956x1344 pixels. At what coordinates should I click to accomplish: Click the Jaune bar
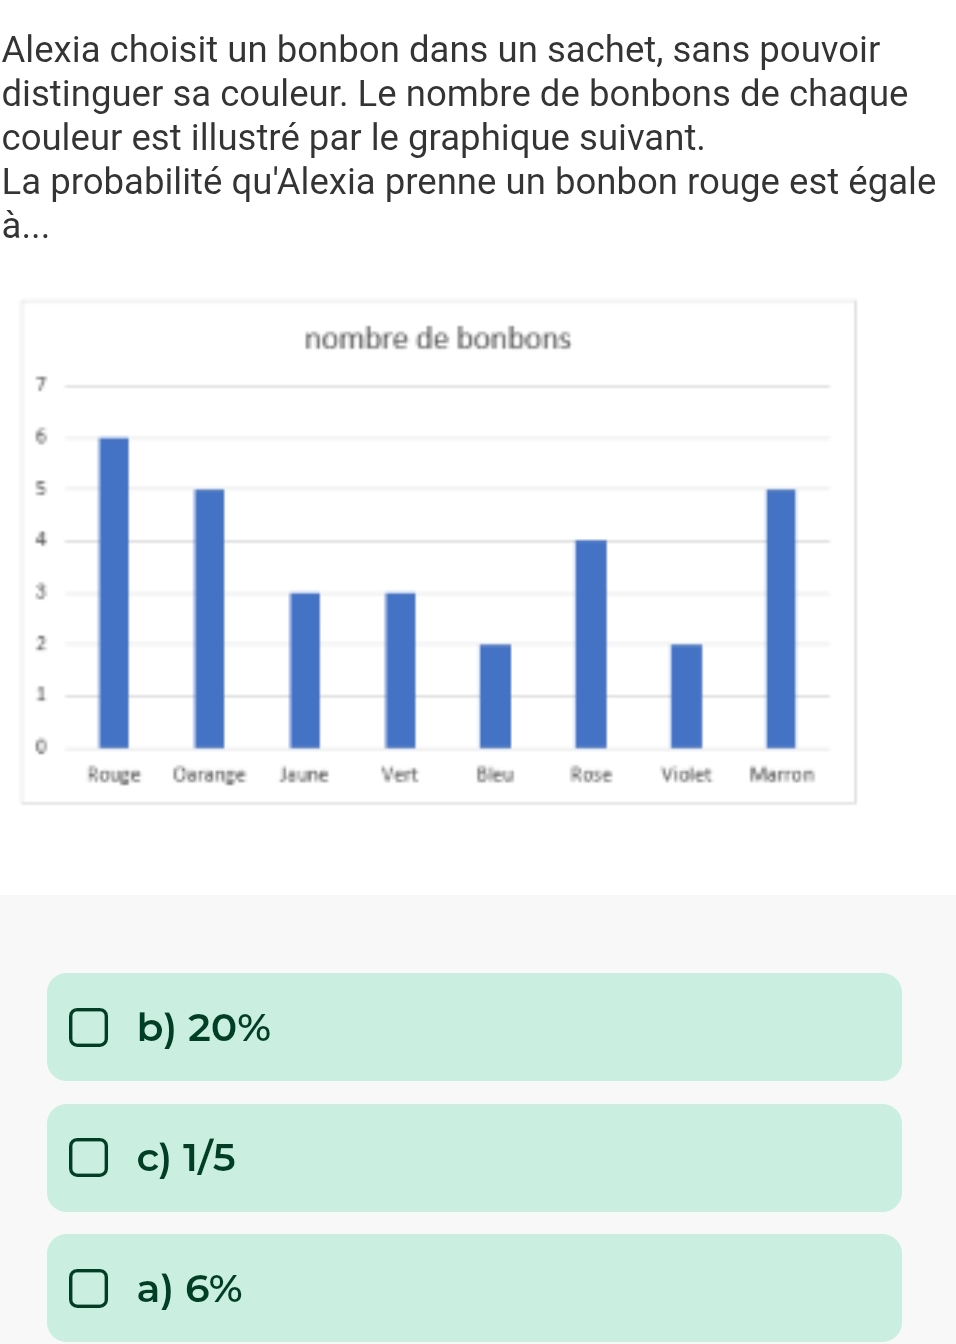tap(305, 670)
